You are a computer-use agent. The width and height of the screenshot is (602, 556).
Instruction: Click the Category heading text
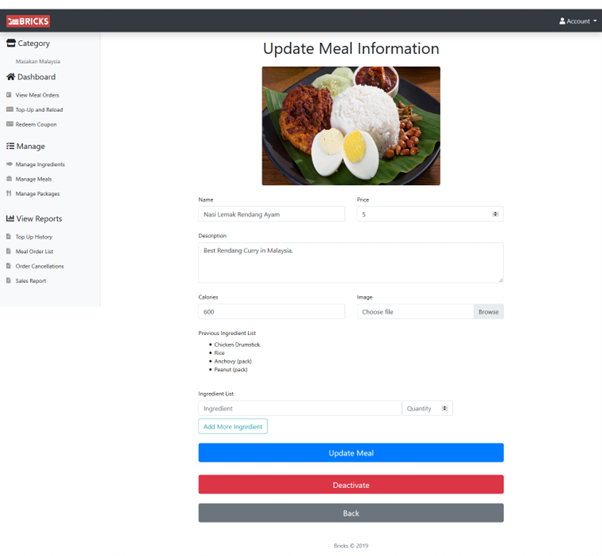[34, 43]
